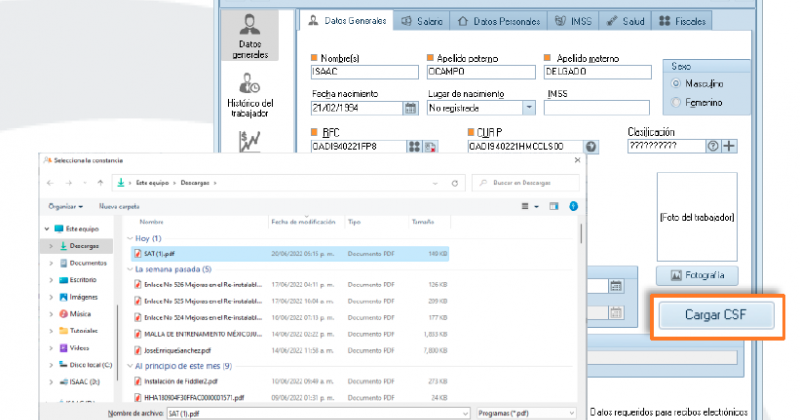Select JoseEnriqueSanchez.pdf file
Viewport: 800px width, 420px height.
[x=290, y=351]
